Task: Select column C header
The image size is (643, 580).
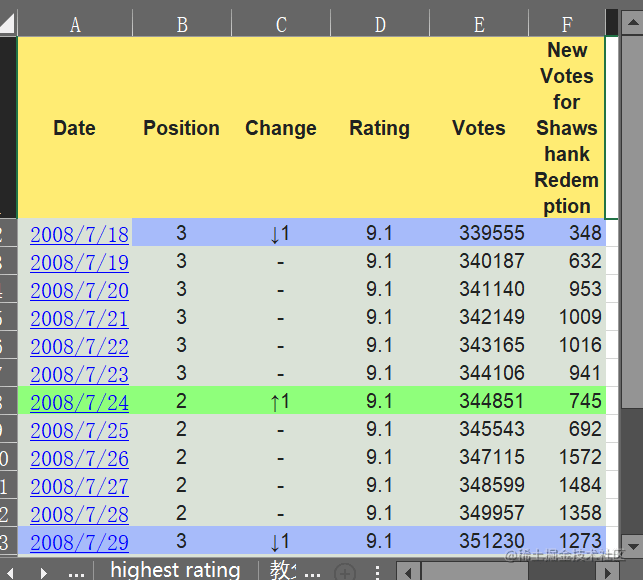Action: 281,25
